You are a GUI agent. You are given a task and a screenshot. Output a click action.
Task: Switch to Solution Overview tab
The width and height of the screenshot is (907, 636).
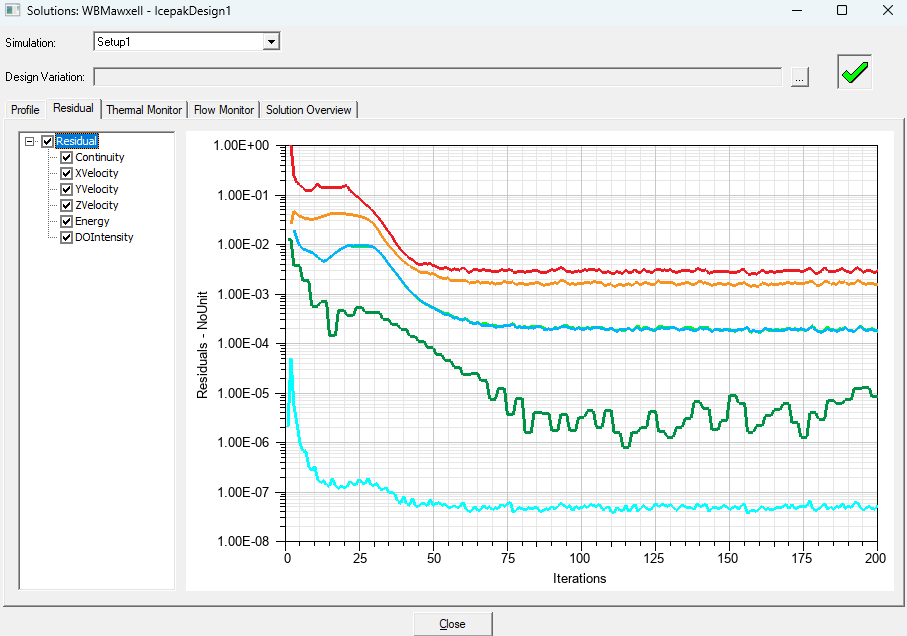pyautogui.click(x=308, y=110)
